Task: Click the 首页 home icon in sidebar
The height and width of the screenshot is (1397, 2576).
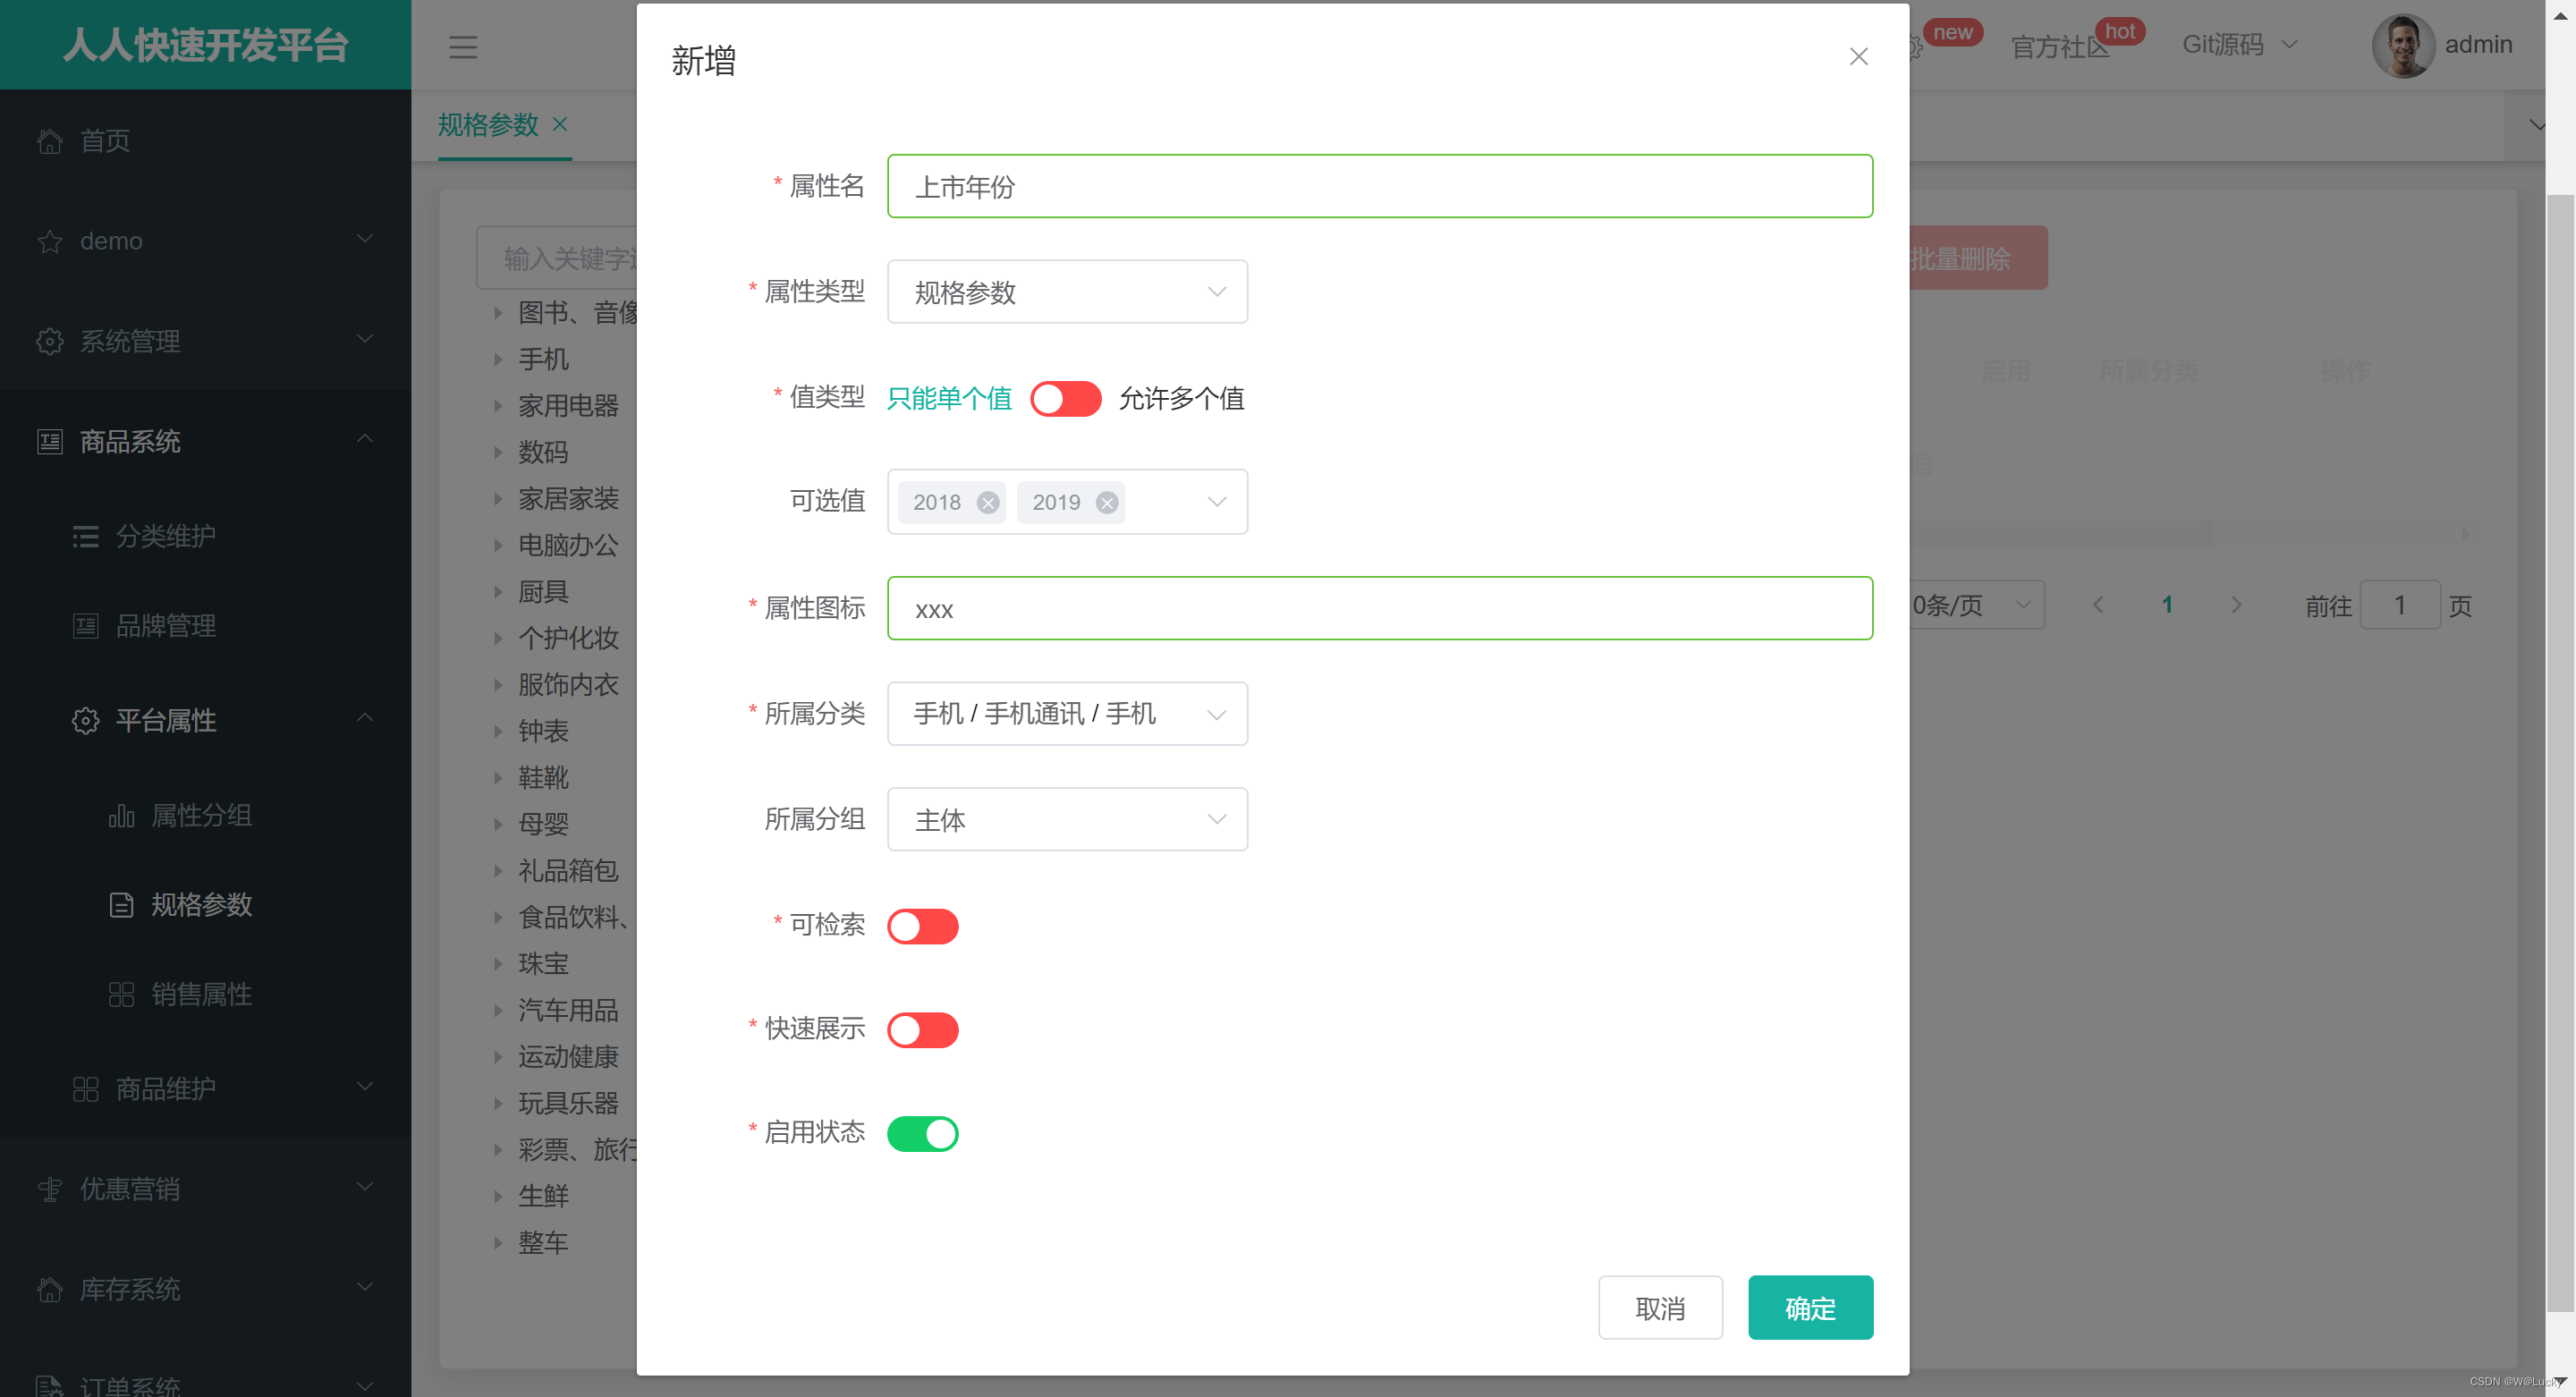Action: pyautogui.click(x=50, y=141)
